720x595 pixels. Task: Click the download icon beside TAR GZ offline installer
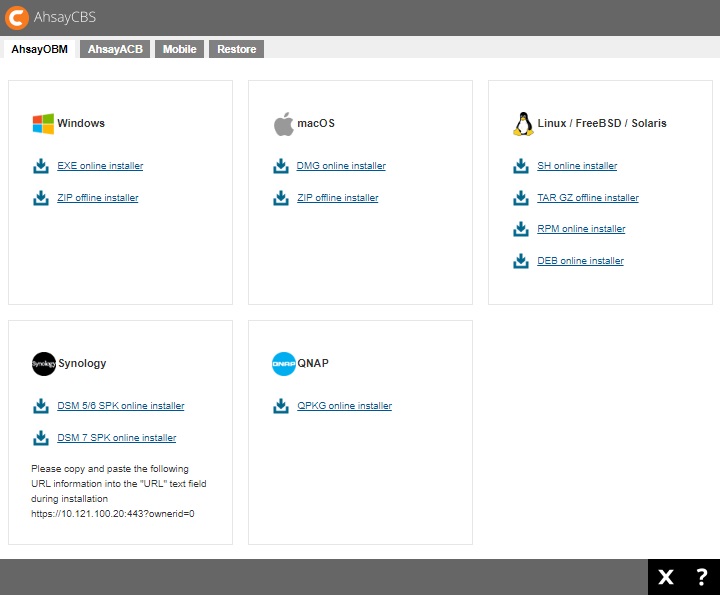pos(521,198)
